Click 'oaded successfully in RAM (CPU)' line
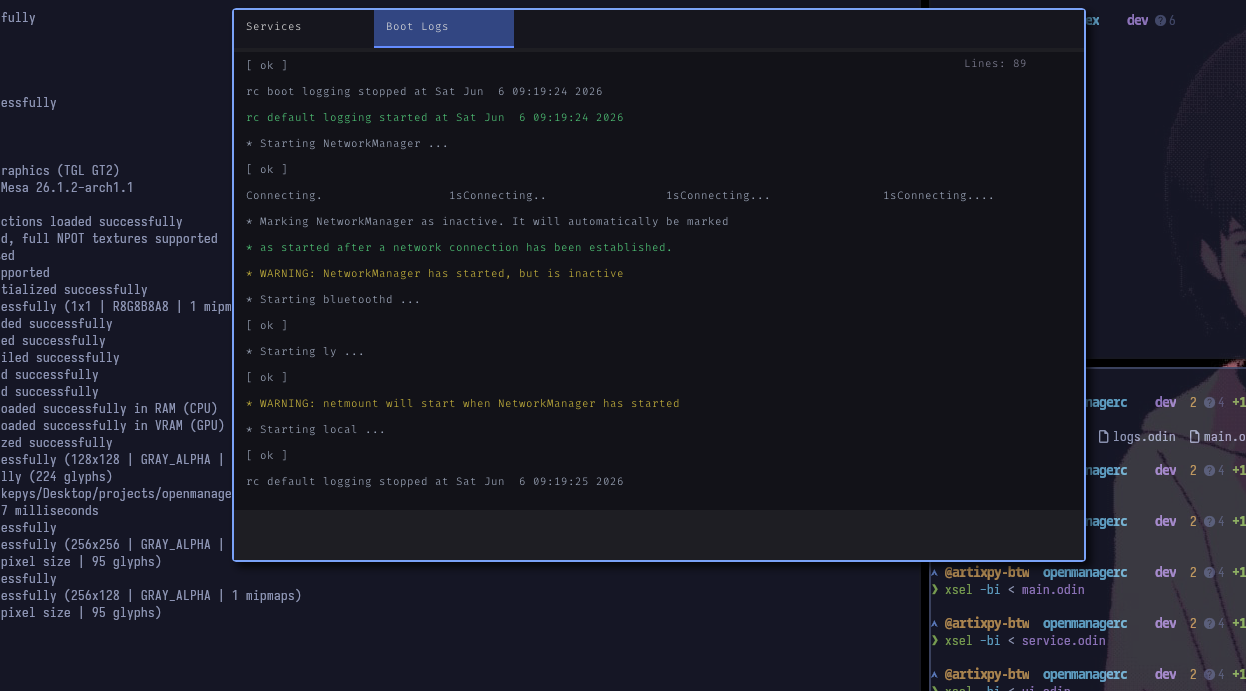The width and height of the screenshot is (1246, 691). pyautogui.click(x=109, y=409)
